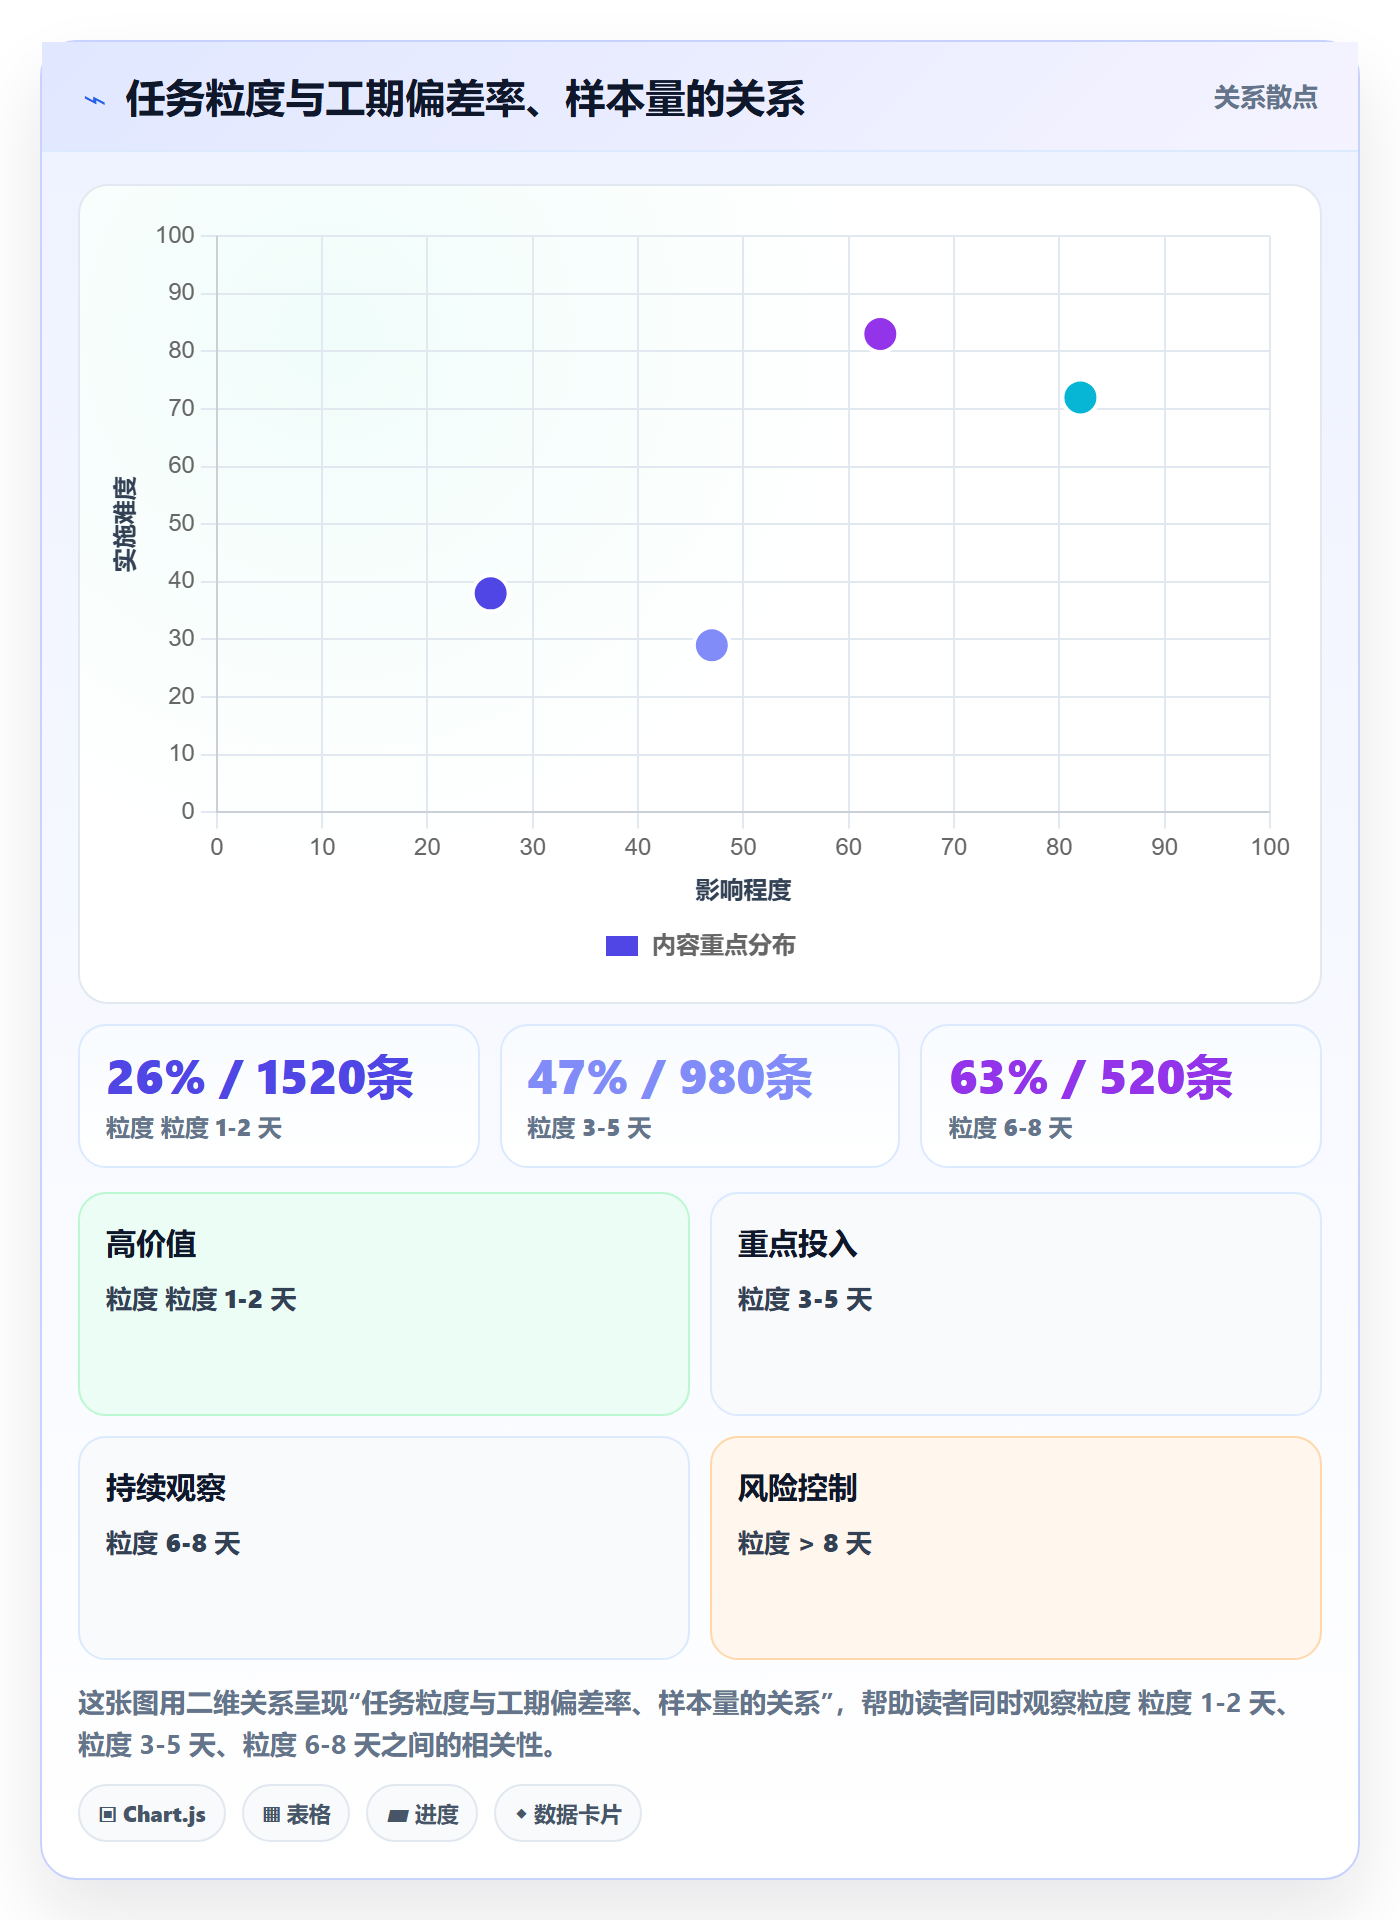The image size is (1400, 1920).
Task: Open the 63% / 520条 data card
Action: tap(1121, 1096)
